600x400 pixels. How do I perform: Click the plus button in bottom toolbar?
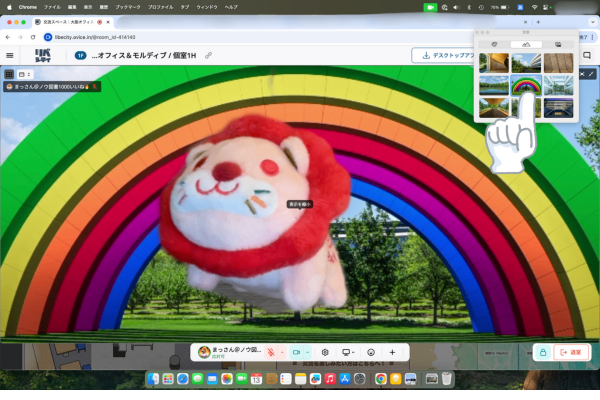click(x=392, y=352)
